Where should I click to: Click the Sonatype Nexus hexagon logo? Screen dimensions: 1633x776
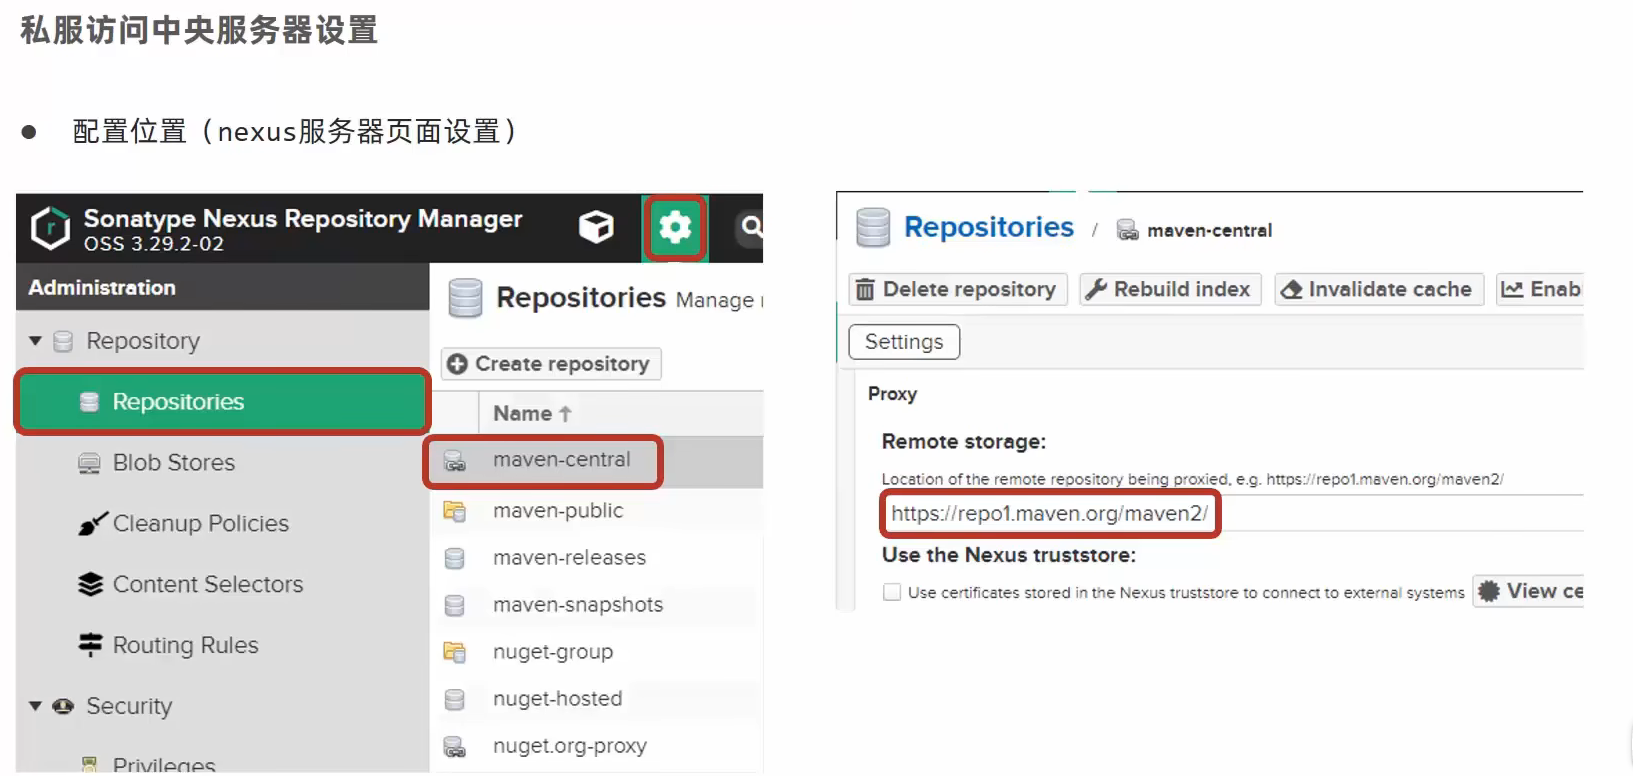pos(50,229)
